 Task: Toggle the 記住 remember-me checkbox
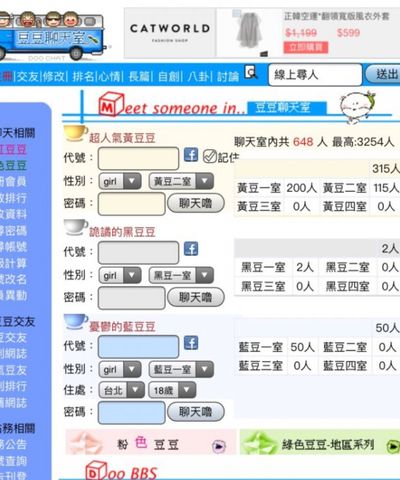(210, 156)
